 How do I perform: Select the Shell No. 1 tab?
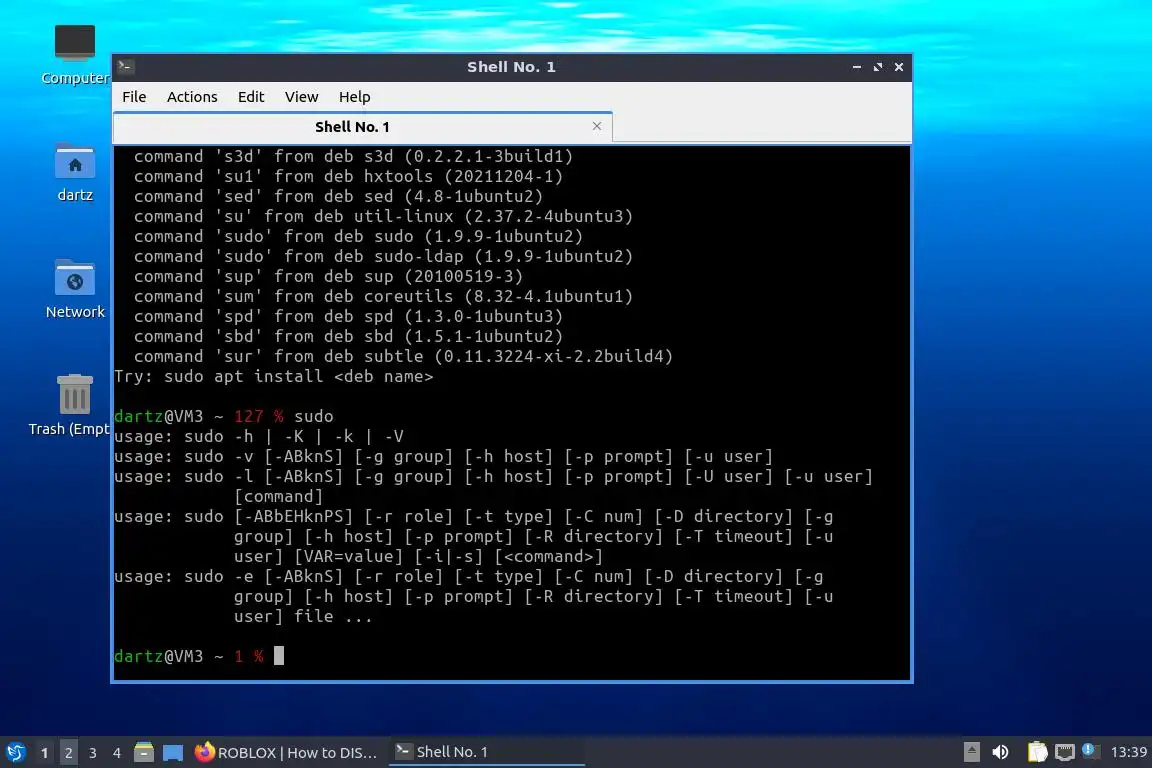(x=363, y=127)
